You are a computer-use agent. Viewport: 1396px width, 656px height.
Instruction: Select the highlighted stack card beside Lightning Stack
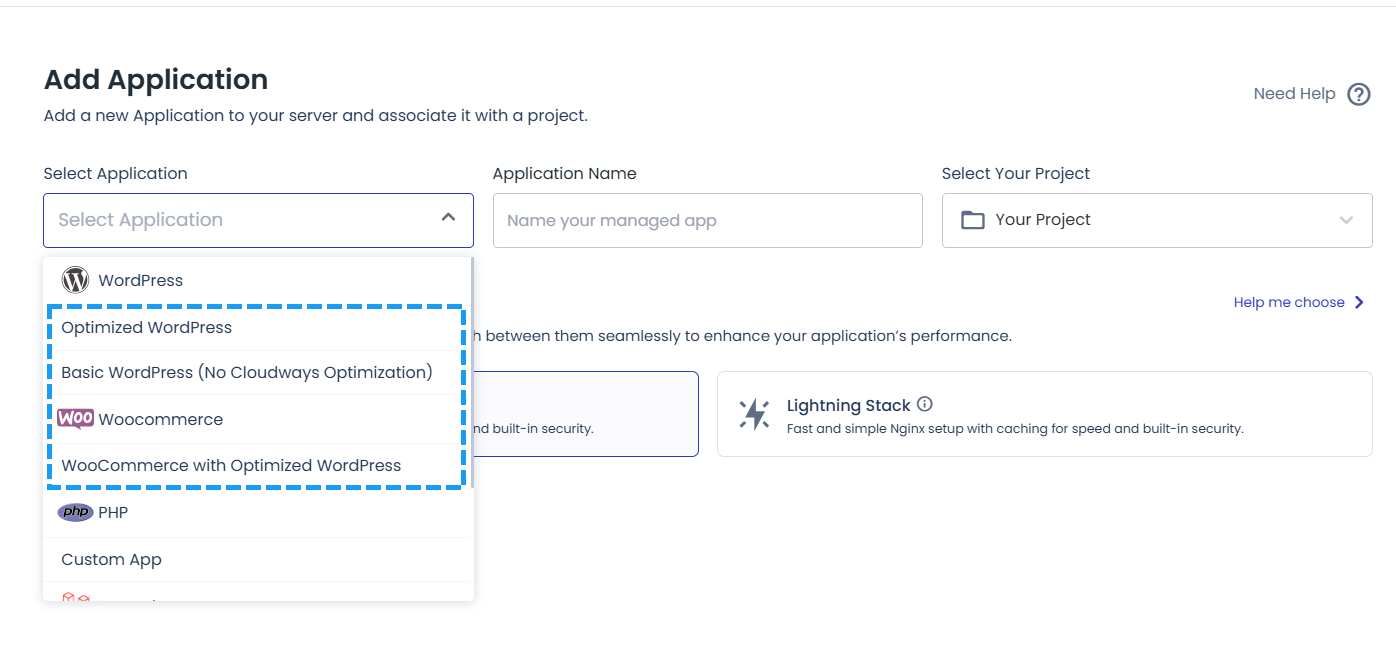[x=586, y=414]
